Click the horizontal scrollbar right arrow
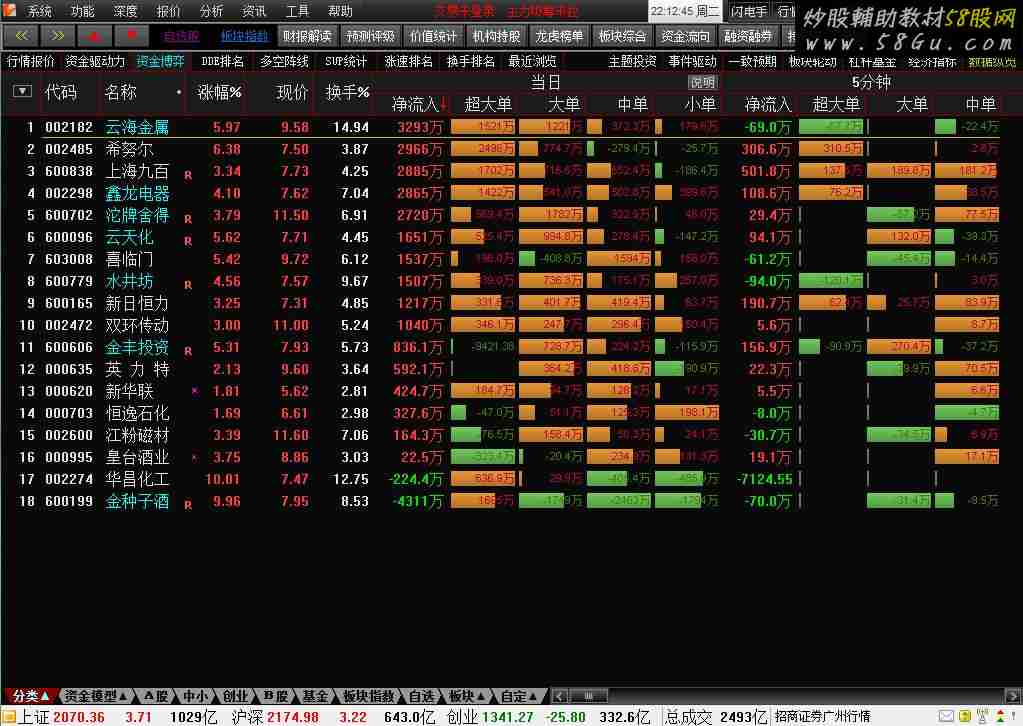This screenshot has height=726, width=1023. [x=1013, y=696]
